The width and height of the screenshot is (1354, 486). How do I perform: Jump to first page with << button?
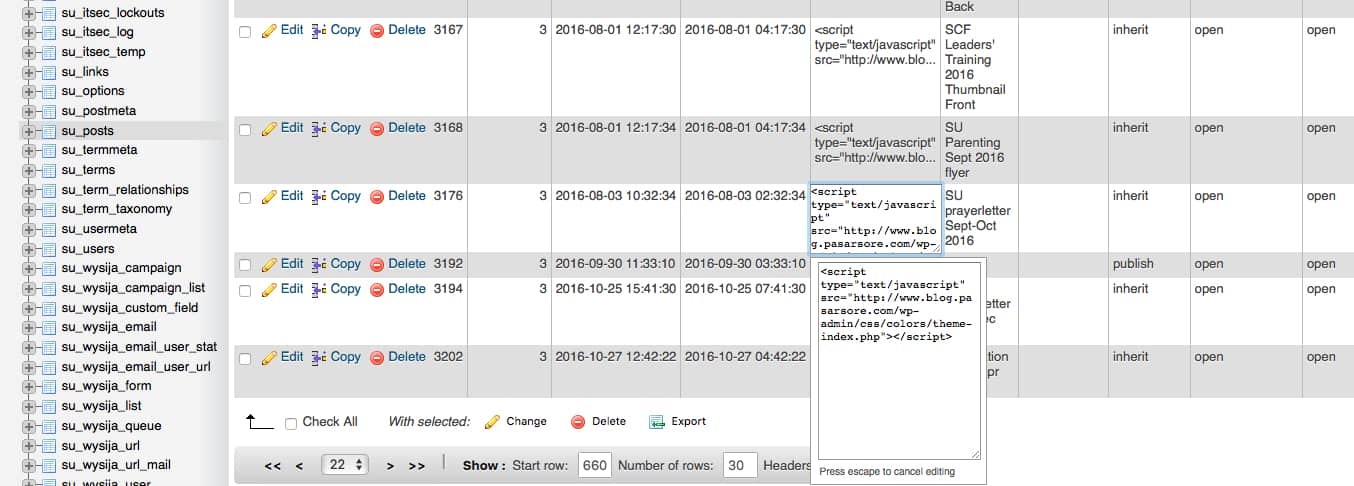(272, 466)
